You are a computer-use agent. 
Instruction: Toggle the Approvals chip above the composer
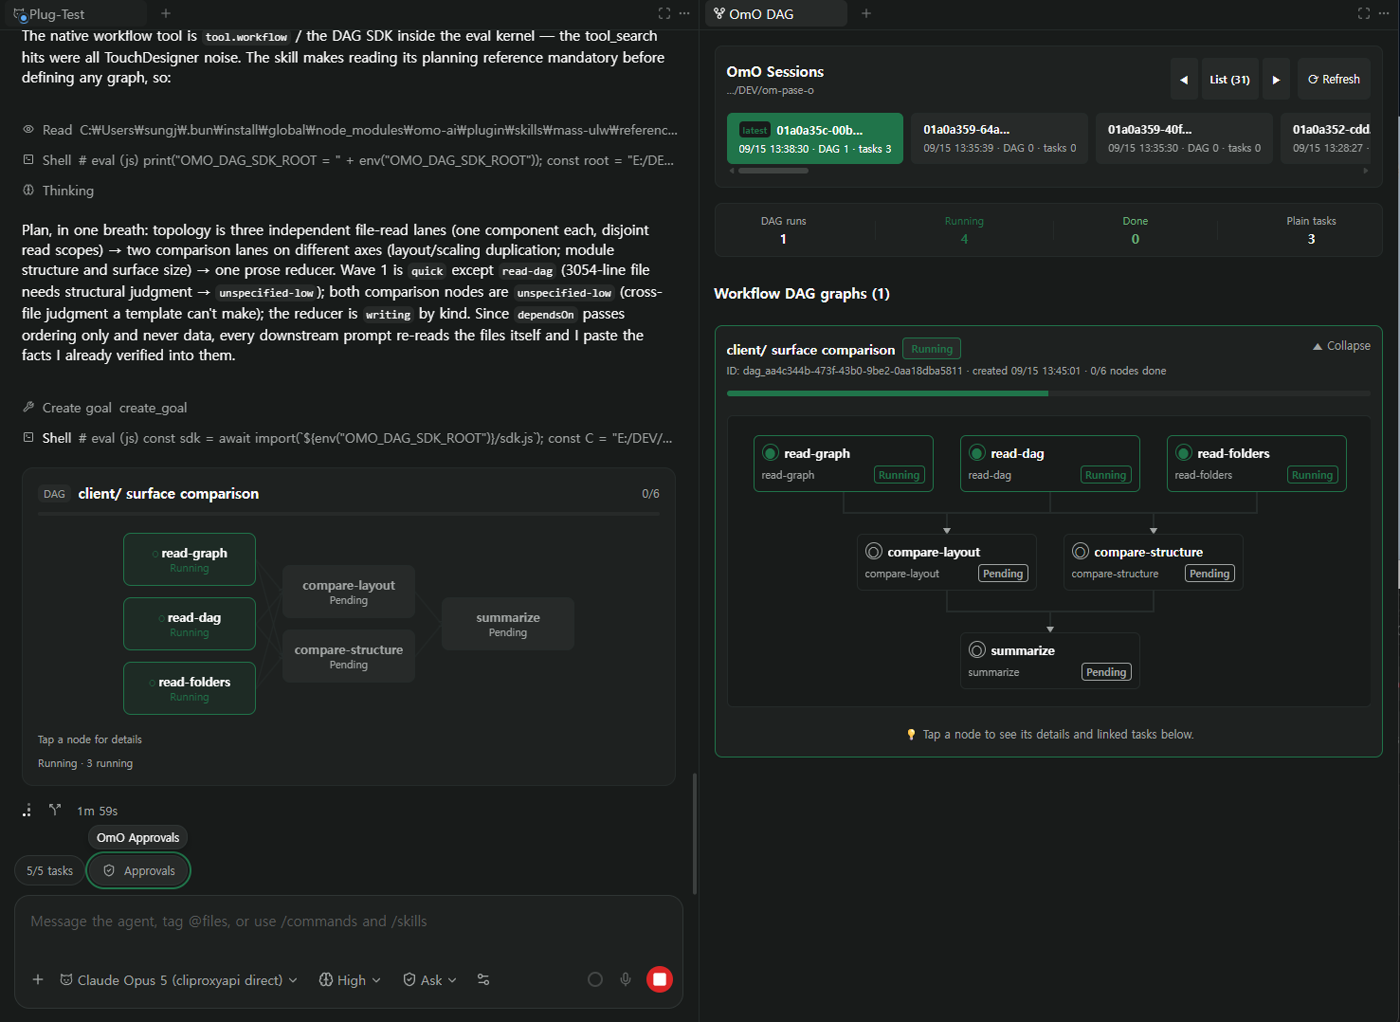139,871
